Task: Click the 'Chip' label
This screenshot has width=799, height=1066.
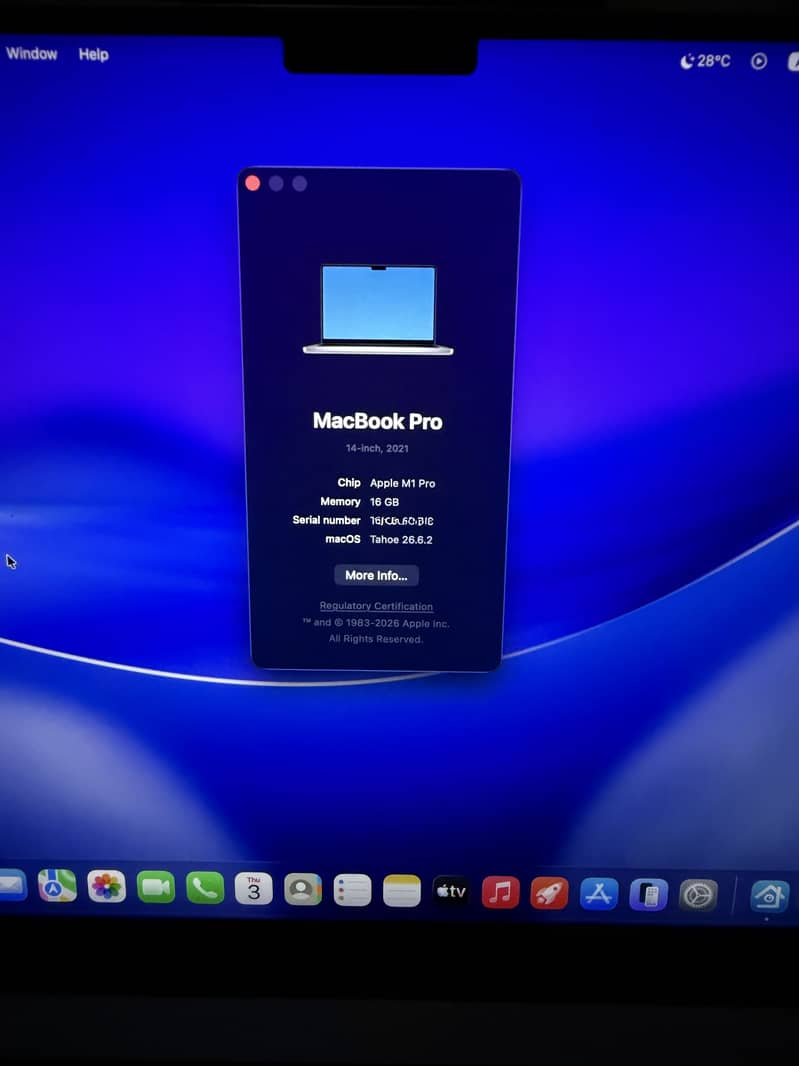Action: [349, 482]
